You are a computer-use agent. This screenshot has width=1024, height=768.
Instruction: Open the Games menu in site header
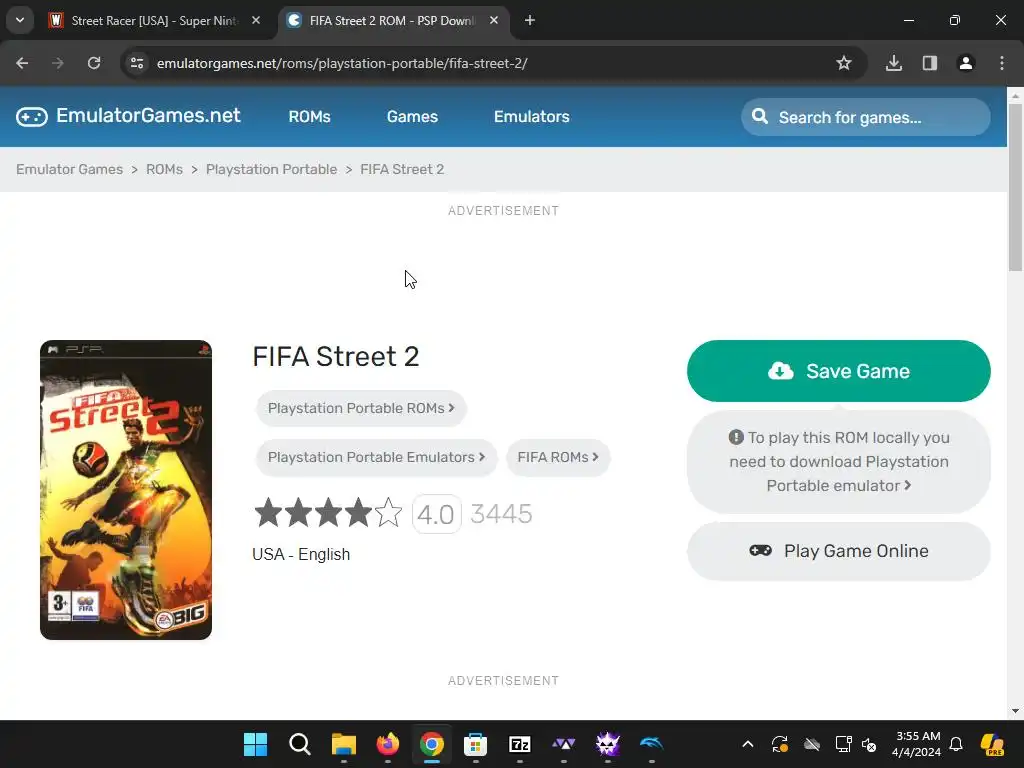click(412, 116)
